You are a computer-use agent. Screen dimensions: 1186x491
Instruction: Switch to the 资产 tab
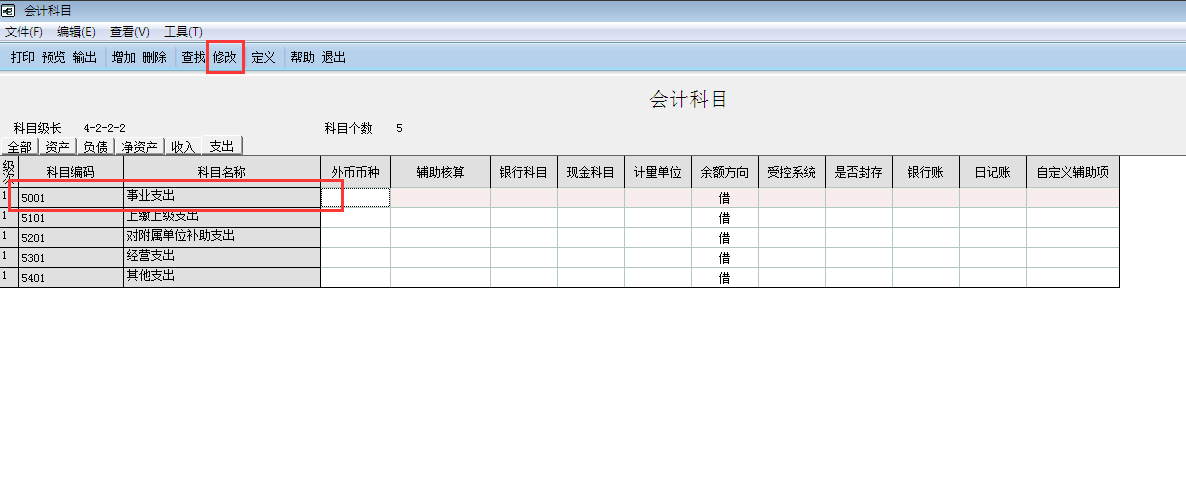tap(58, 147)
